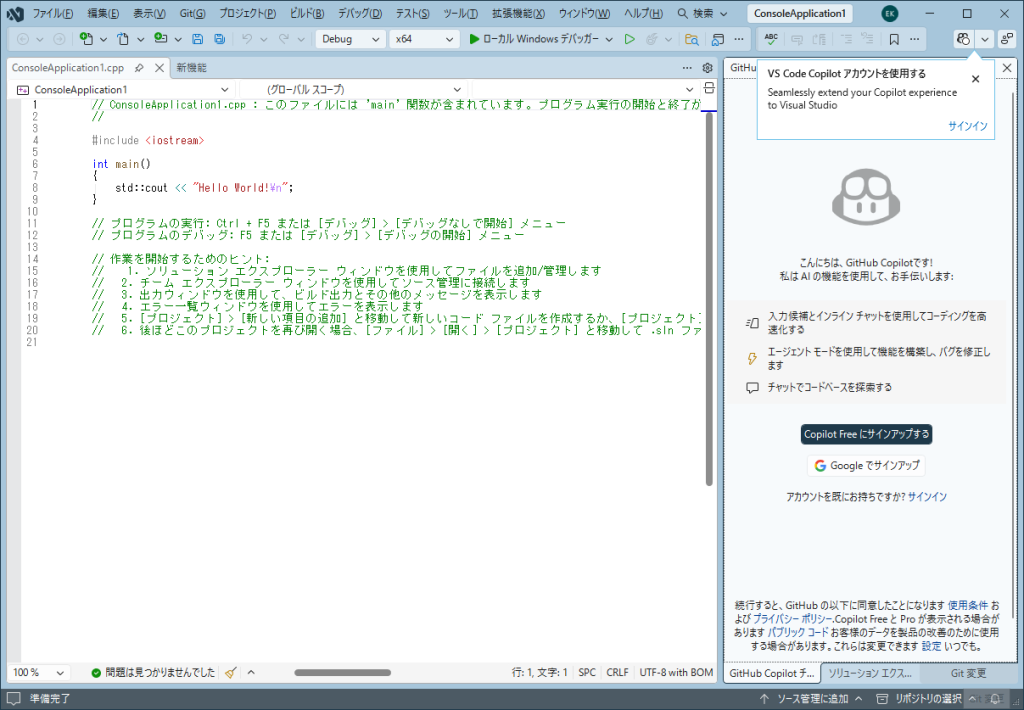Click the Save icon in toolbar
This screenshot has width=1024, height=710.
click(x=197, y=39)
